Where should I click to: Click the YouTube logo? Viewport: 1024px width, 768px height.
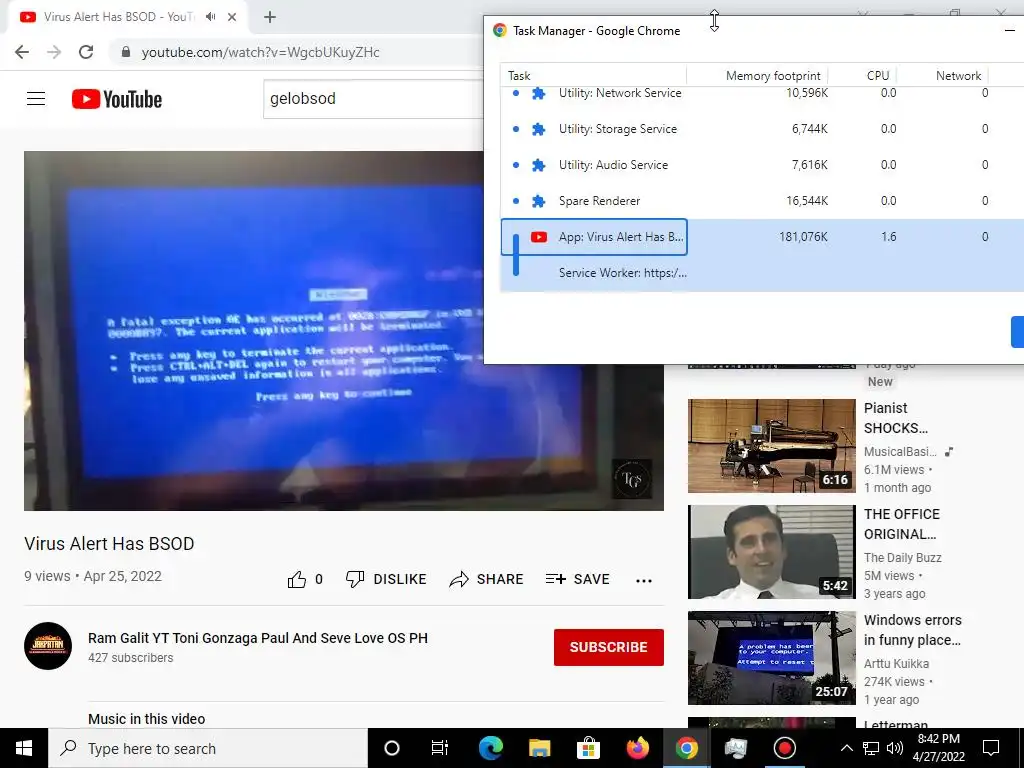pyautogui.click(x=117, y=99)
